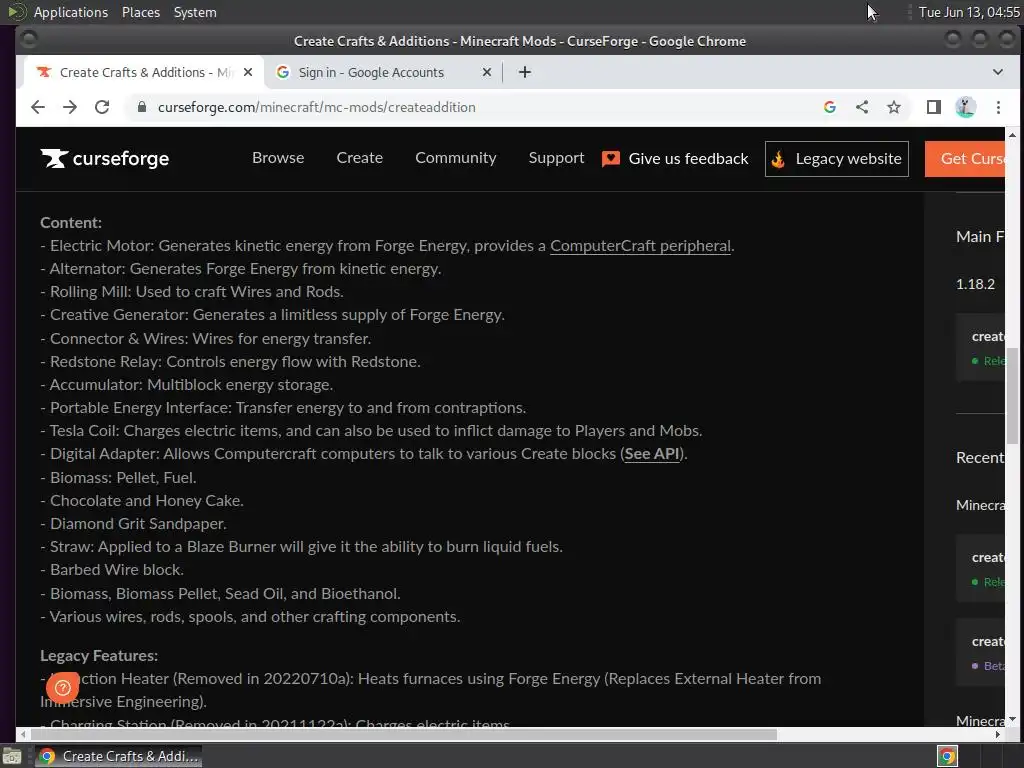Open the Create menu
This screenshot has width=1024, height=768.
click(360, 158)
